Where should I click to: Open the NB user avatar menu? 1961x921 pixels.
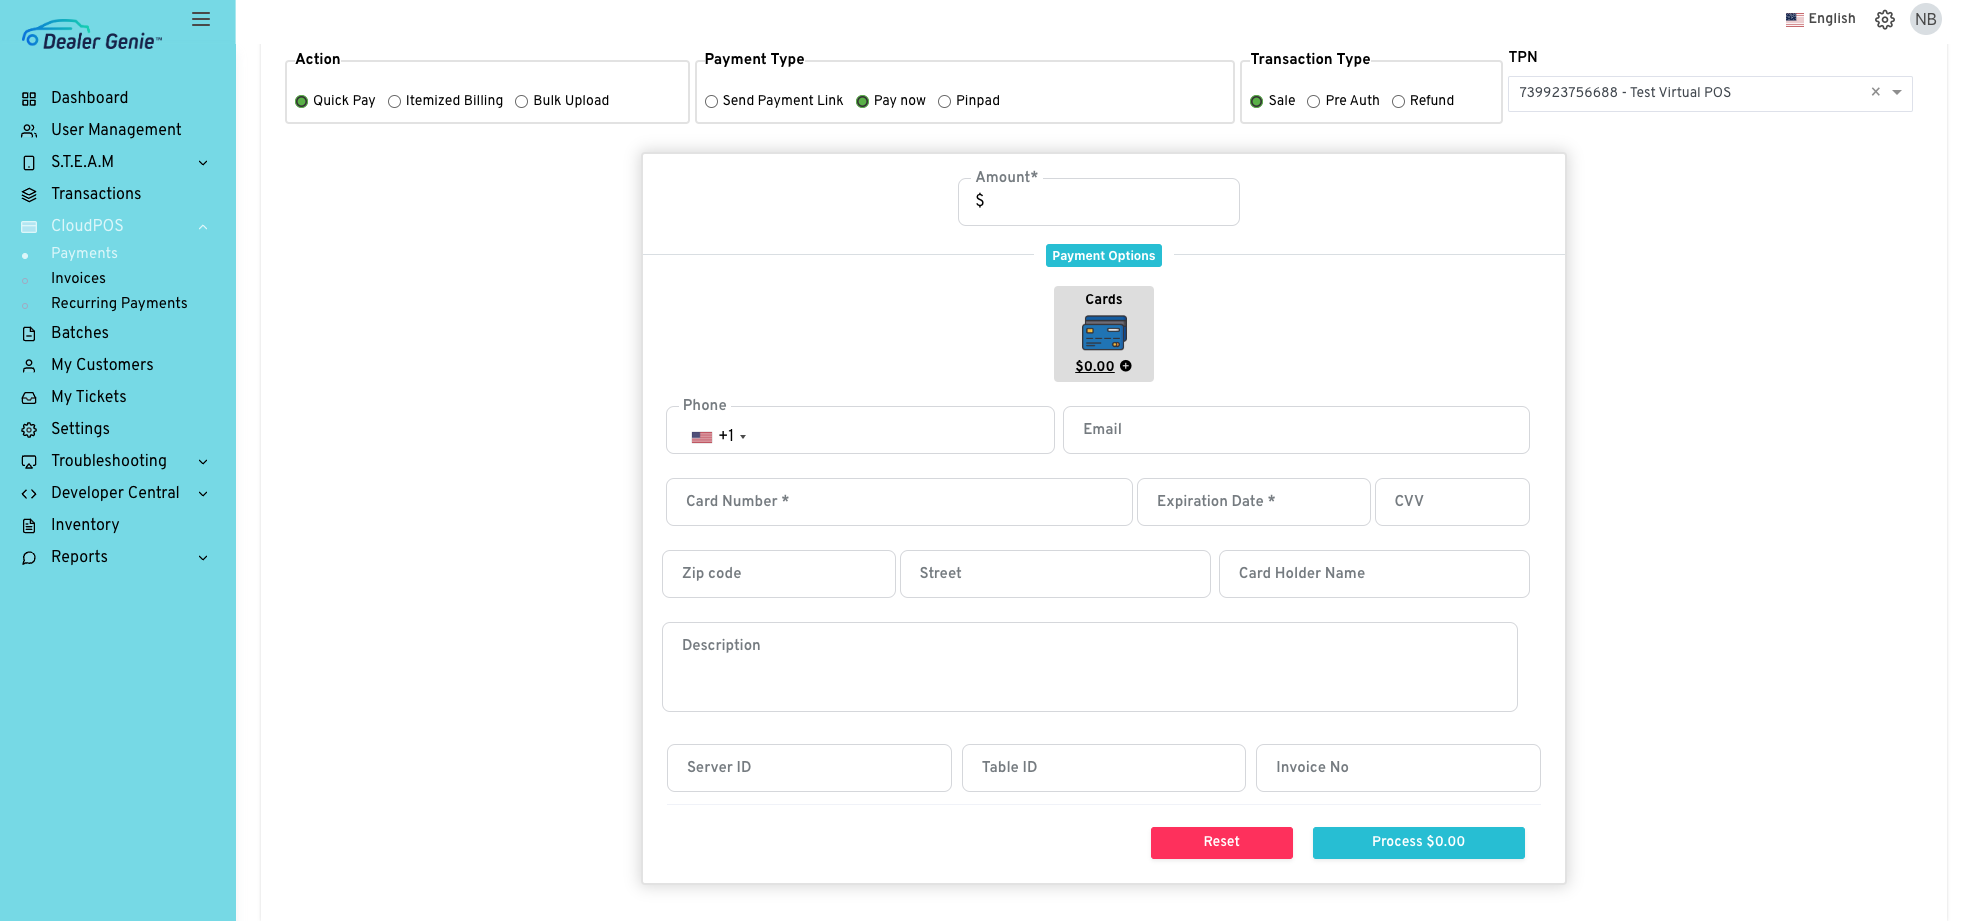1926,19
